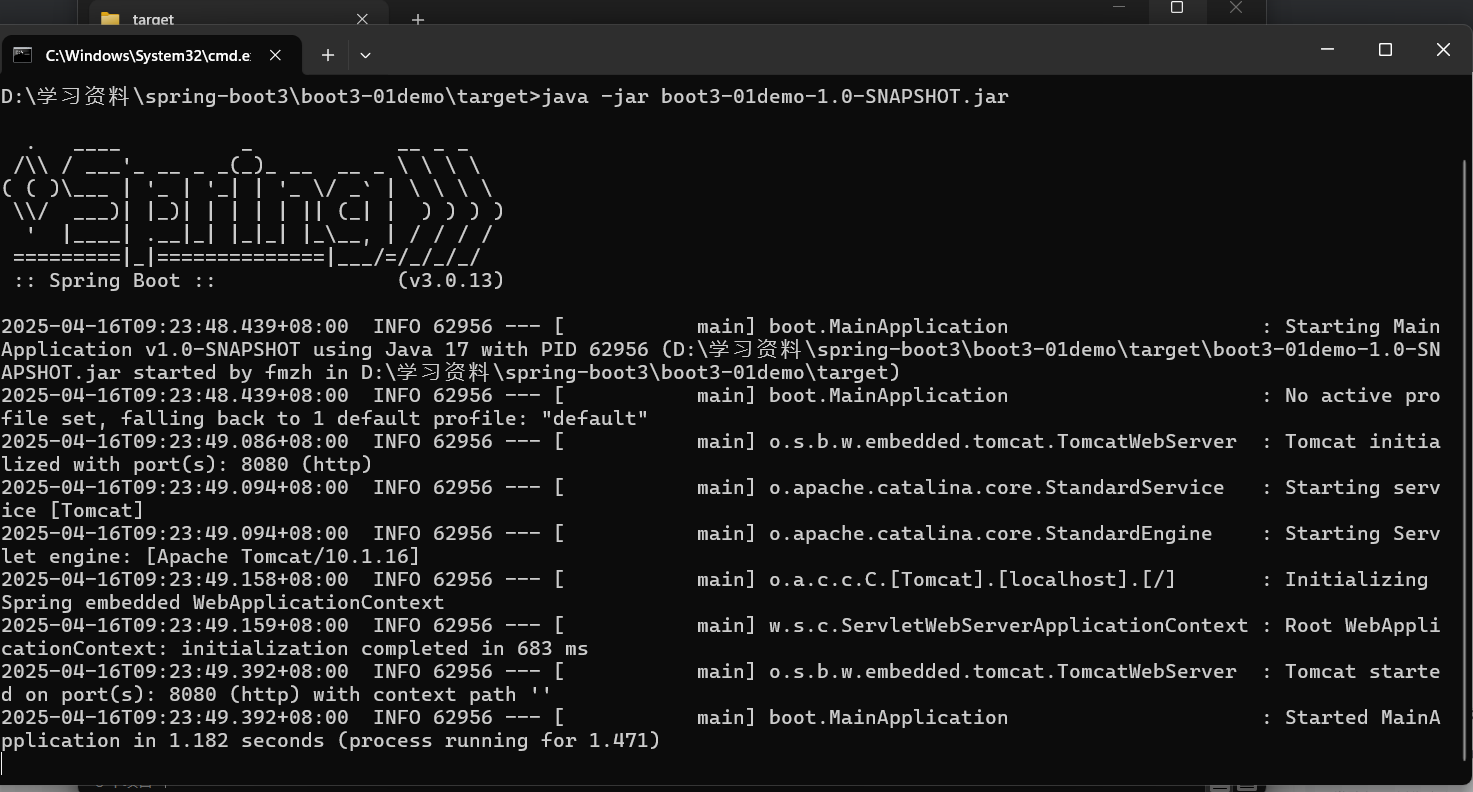Expand the terminal profile dropdown chevron

365,55
